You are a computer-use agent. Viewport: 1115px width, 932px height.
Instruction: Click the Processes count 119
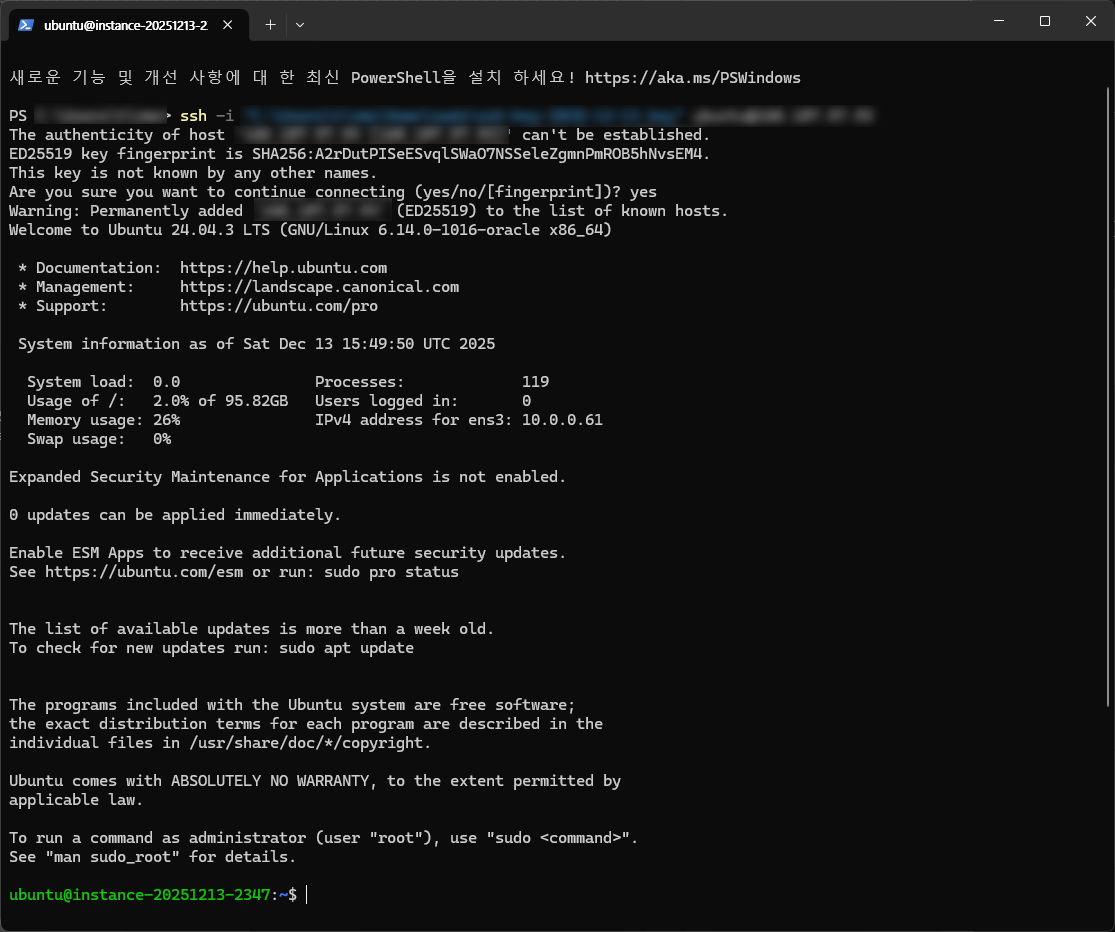535,382
